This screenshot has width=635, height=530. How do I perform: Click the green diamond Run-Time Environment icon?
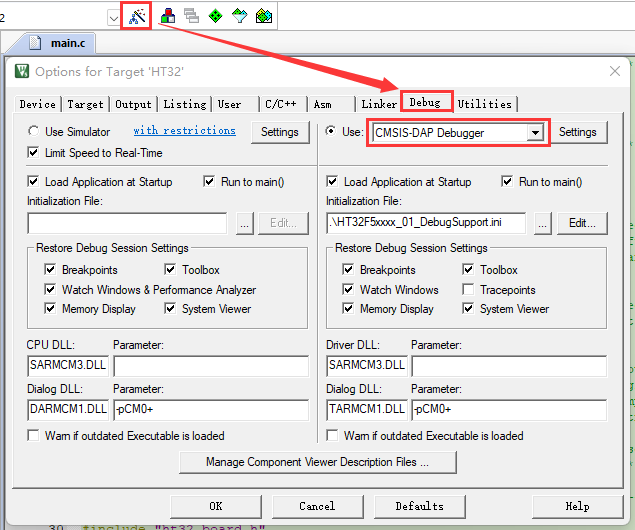click(215, 16)
